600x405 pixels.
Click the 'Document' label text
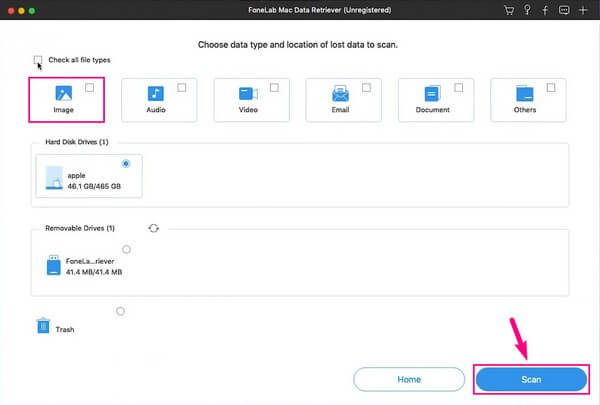(432, 110)
